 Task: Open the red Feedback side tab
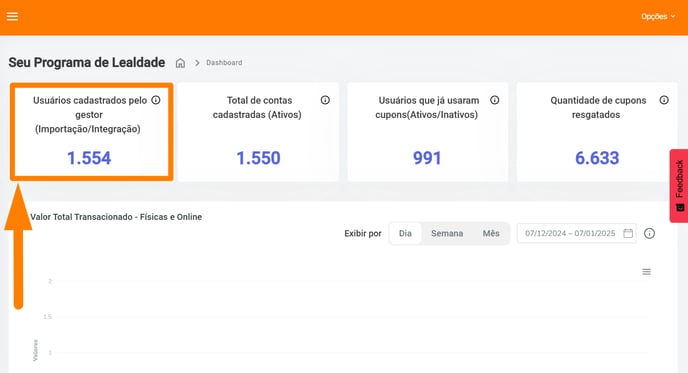click(x=679, y=186)
